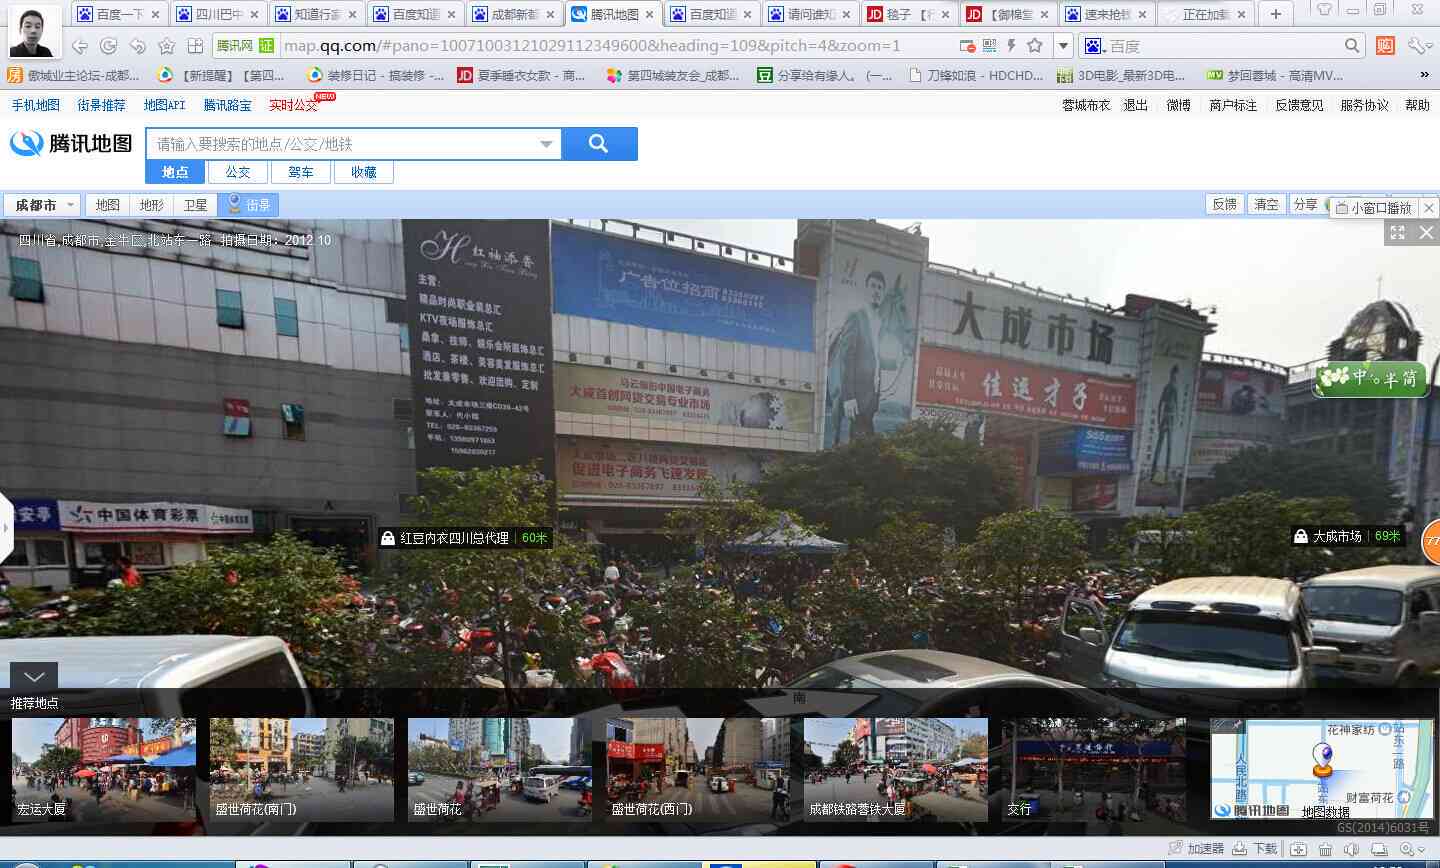Click 小窗口播放 mini window play button
Screen dimensions: 1440x868
click(1374, 208)
